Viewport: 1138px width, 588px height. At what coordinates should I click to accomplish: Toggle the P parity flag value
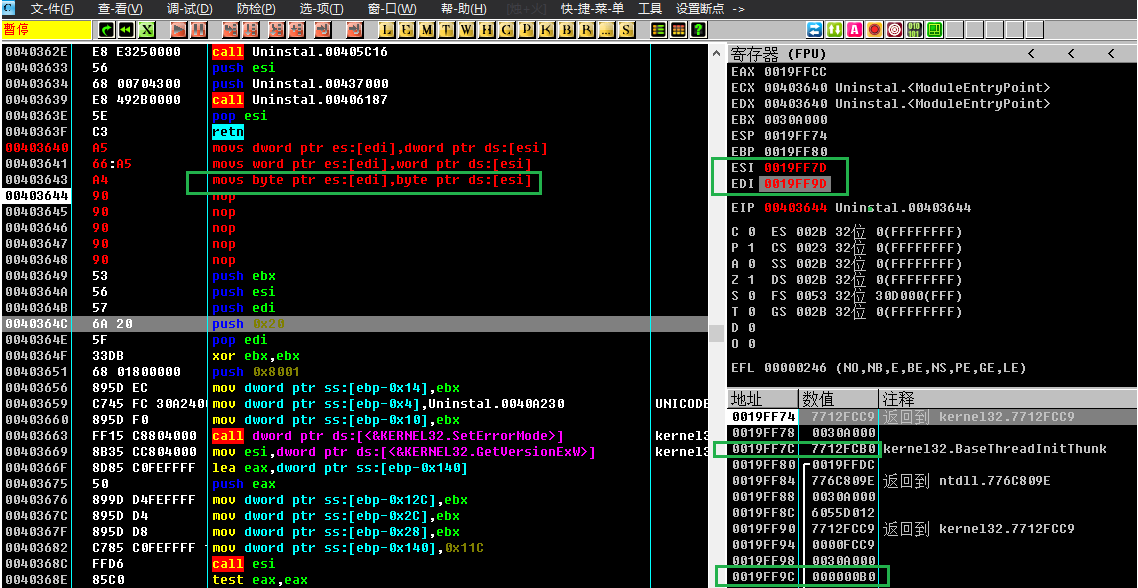click(x=750, y=248)
